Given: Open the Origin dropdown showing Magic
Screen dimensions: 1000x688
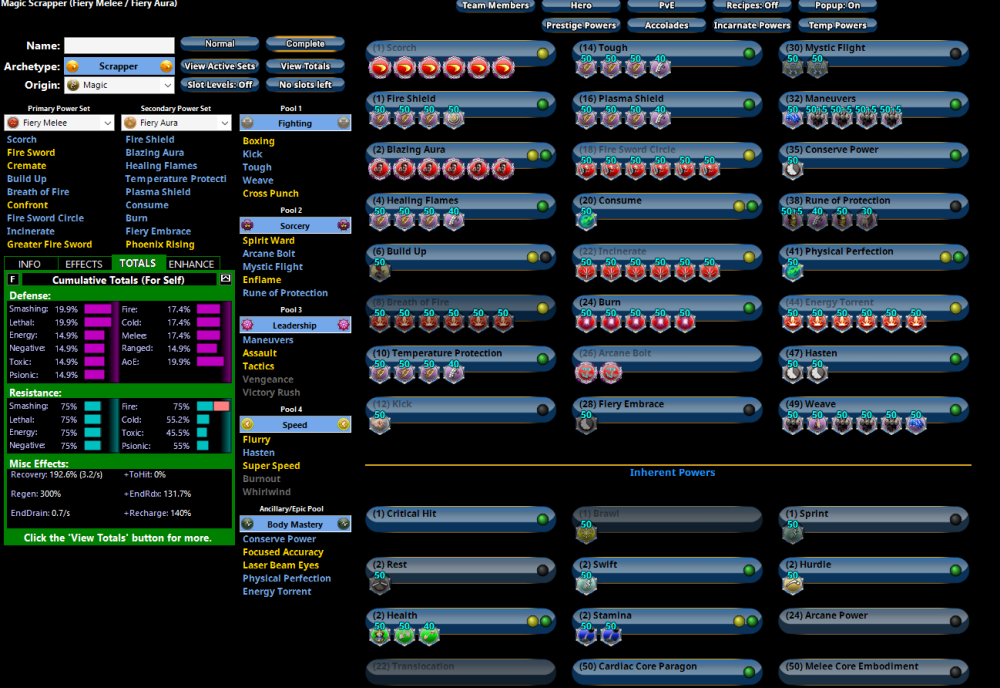Looking at the screenshot, I should click(119, 85).
